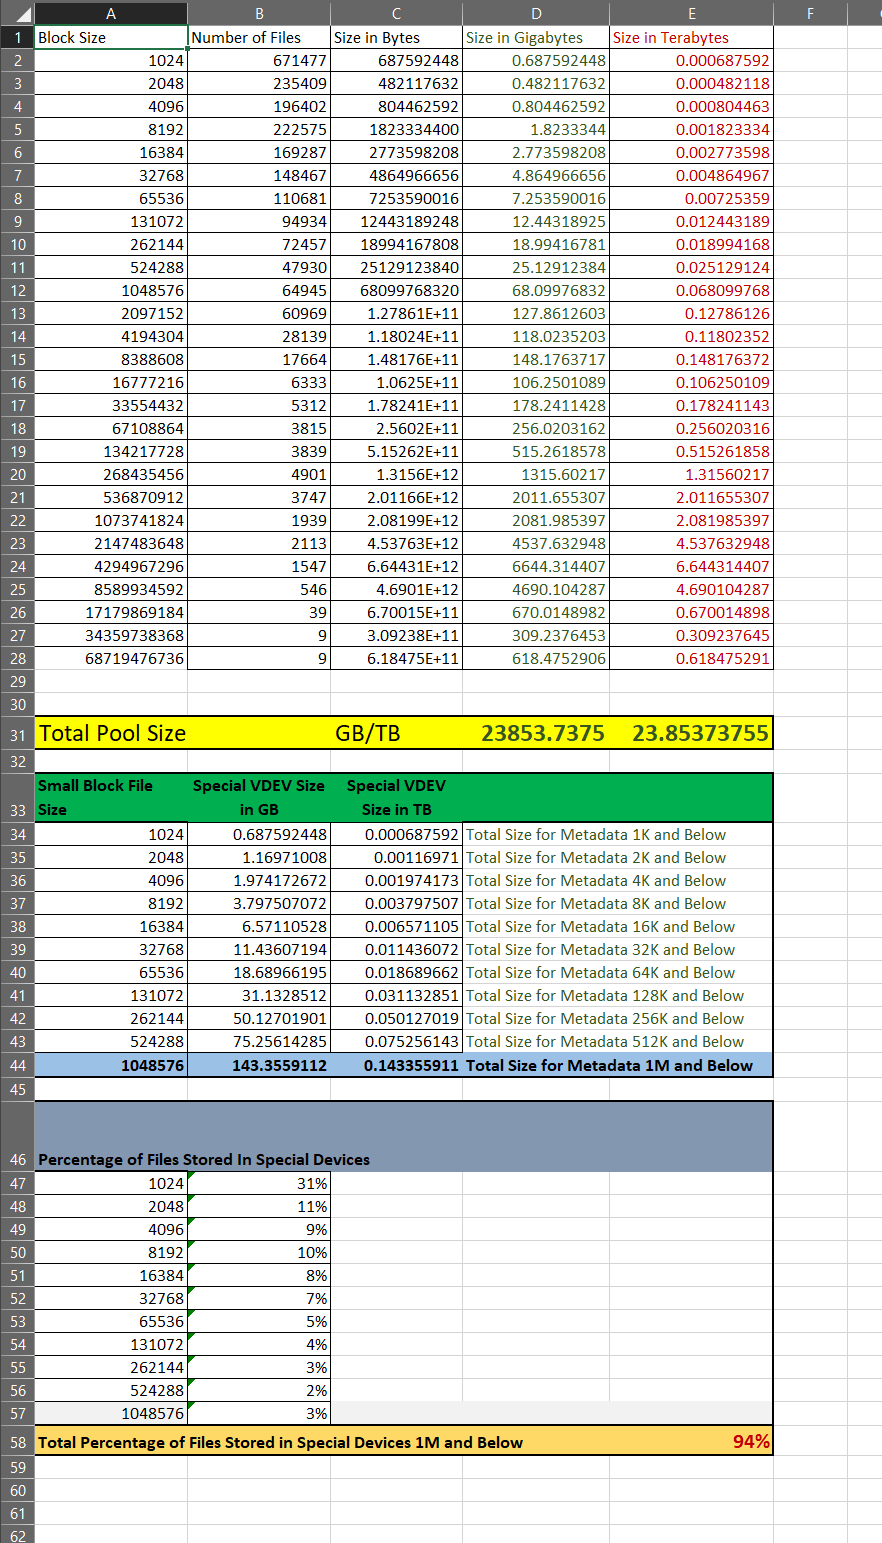Viewport: 882px width, 1543px height.
Task: Click row 44 header number
Action: pyautogui.click(x=17, y=1065)
